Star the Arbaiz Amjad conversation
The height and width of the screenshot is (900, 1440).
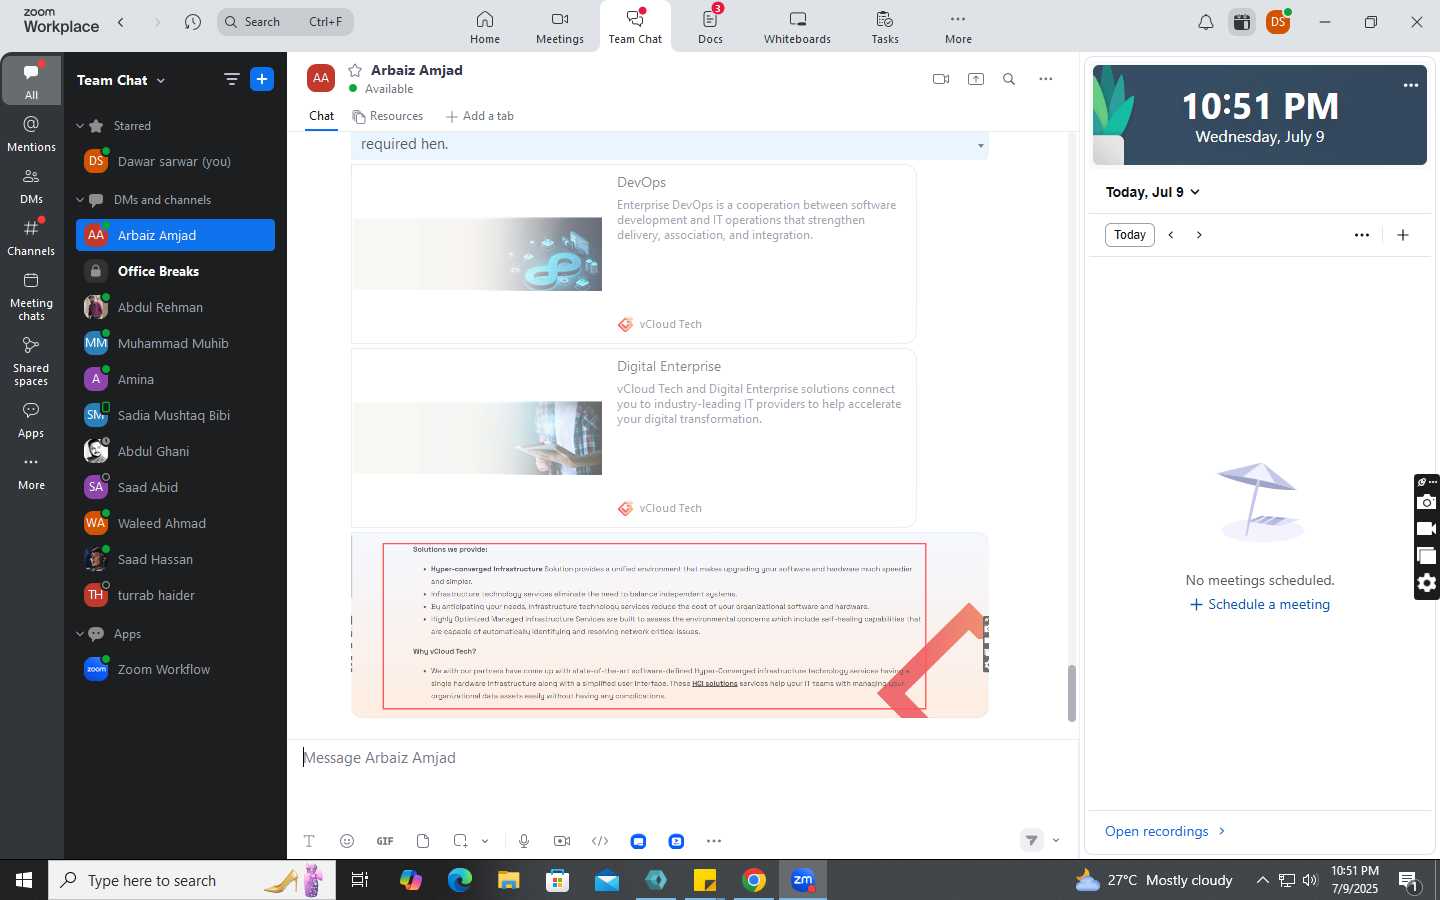click(x=354, y=70)
